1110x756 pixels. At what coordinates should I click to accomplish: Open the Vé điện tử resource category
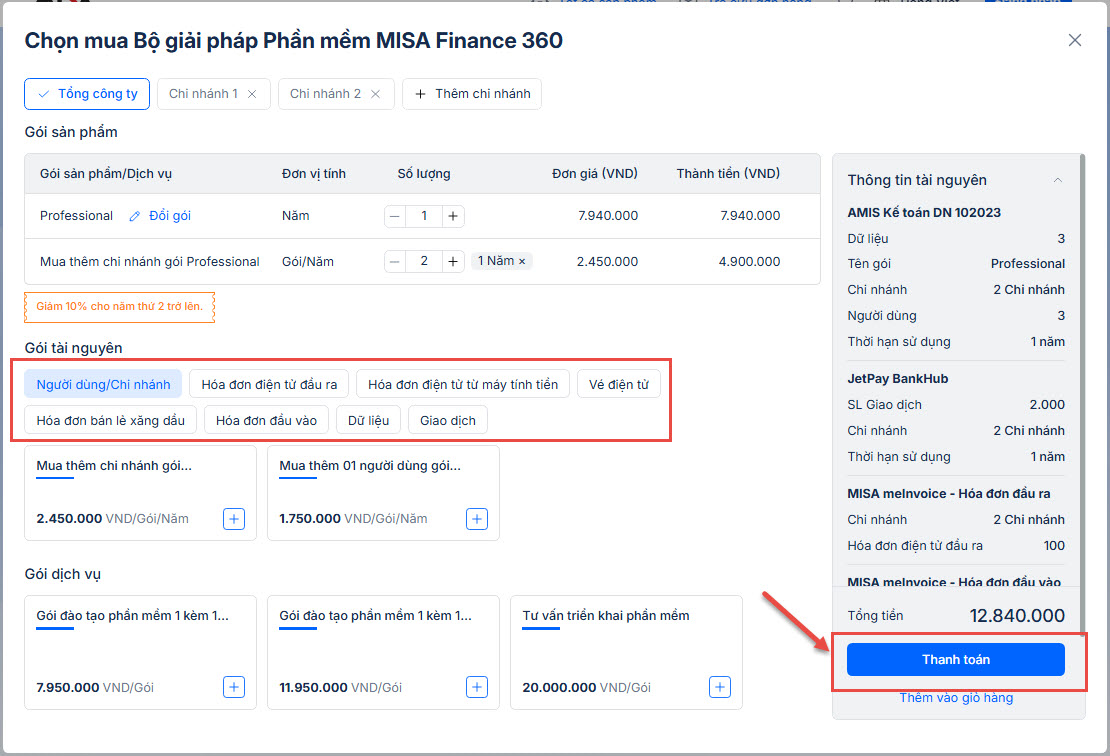point(619,384)
